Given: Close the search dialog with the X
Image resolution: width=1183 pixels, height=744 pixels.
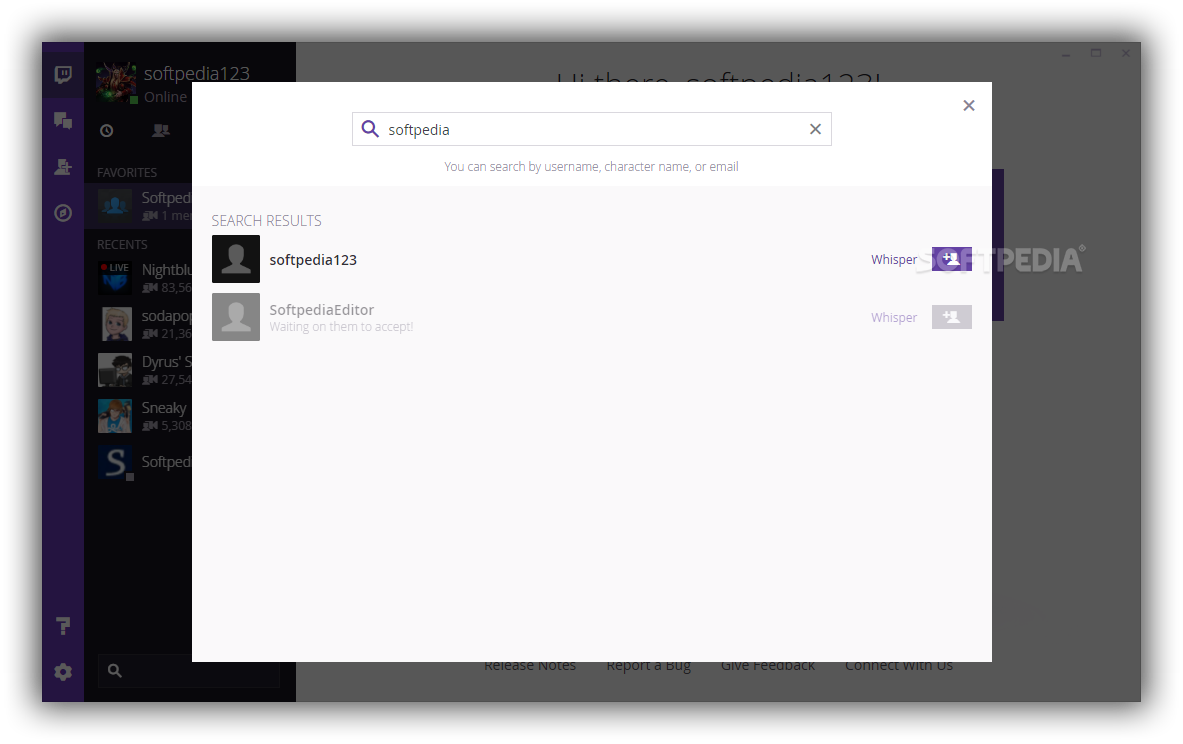Looking at the screenshot, I should click(969, 106).
